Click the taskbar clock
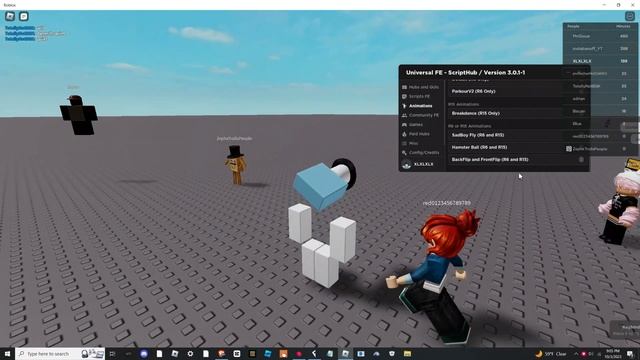 coord(613,353)
